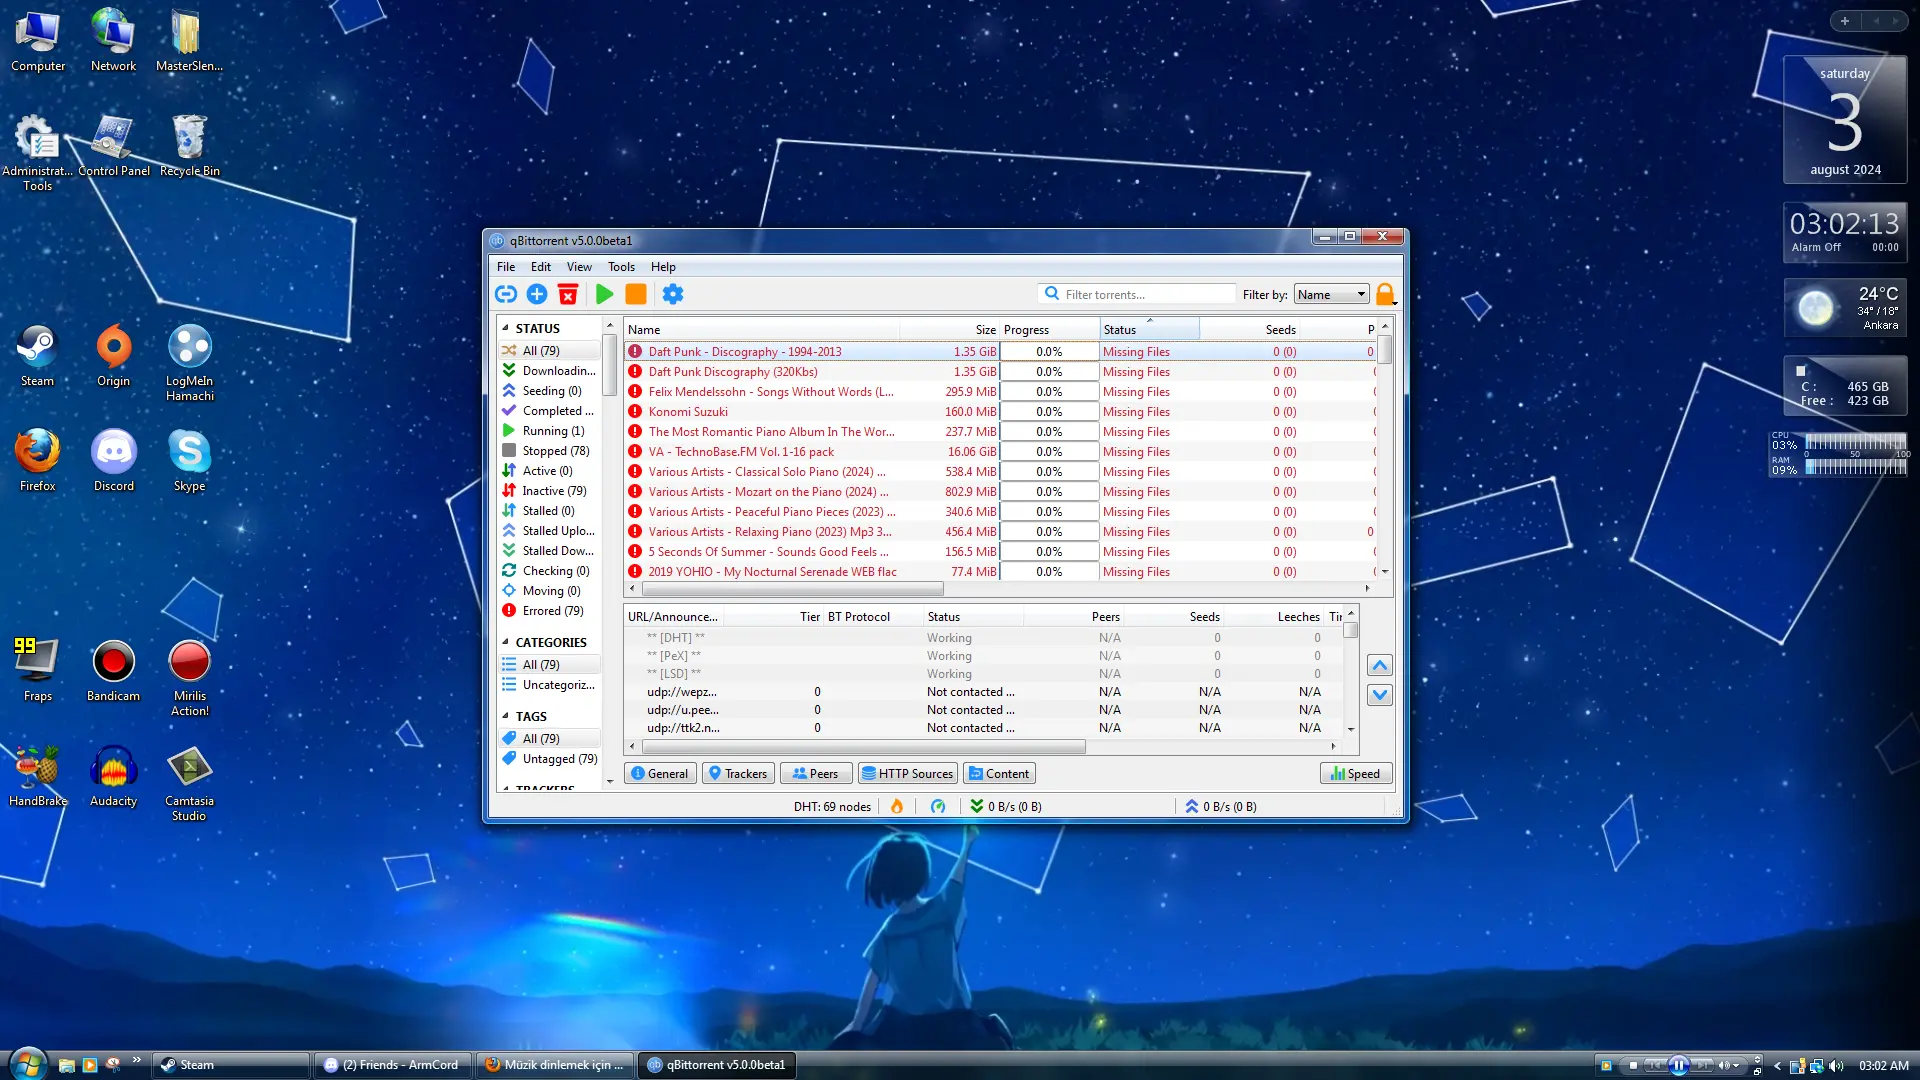This screenshot has height=1080, width=1920.
Task: Select the Daft Punk Discography (320Kbs) torrent
Action: tap(1000, 372)
